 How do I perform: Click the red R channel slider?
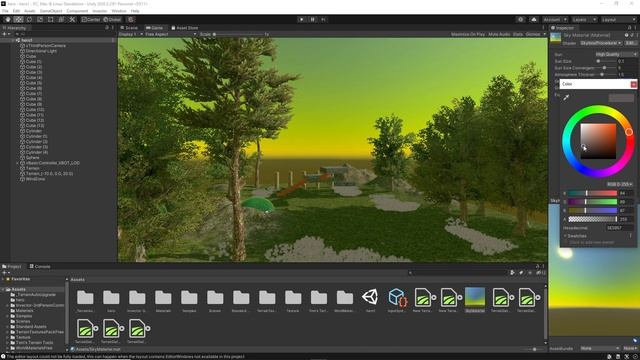point(593,193)
